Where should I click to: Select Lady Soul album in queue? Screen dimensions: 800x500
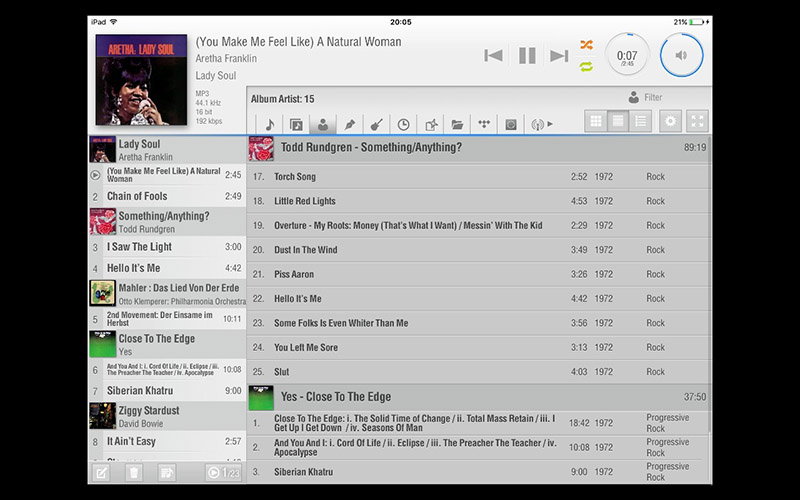(x=167, y=149)
